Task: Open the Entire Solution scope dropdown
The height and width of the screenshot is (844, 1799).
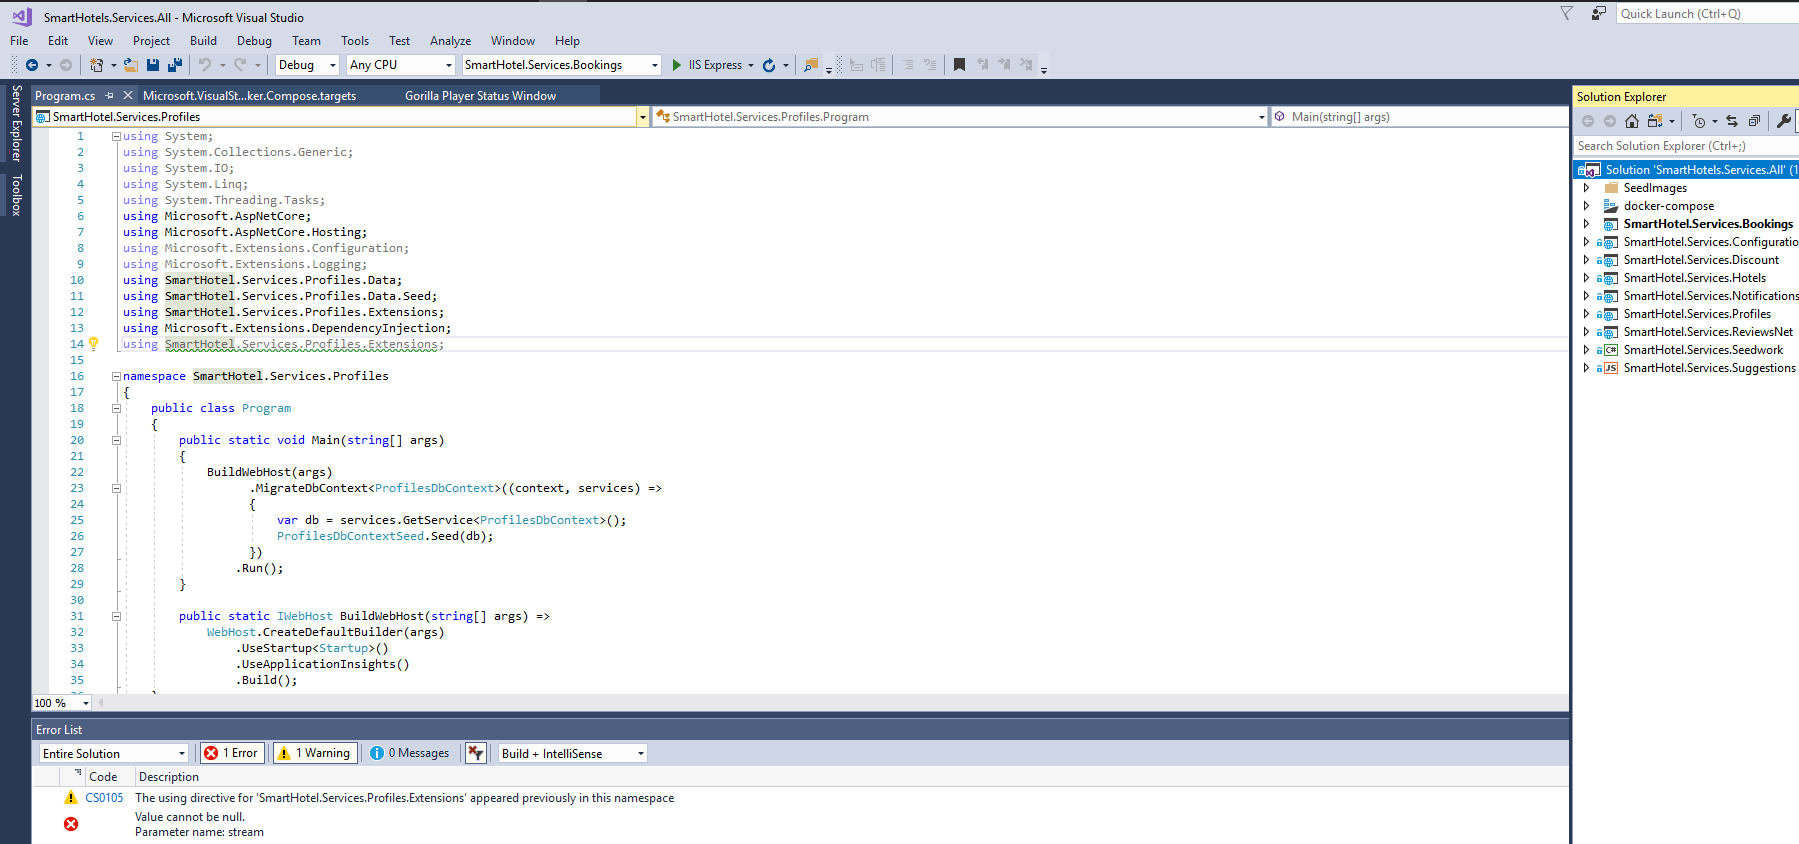Action: coord(114,753)
